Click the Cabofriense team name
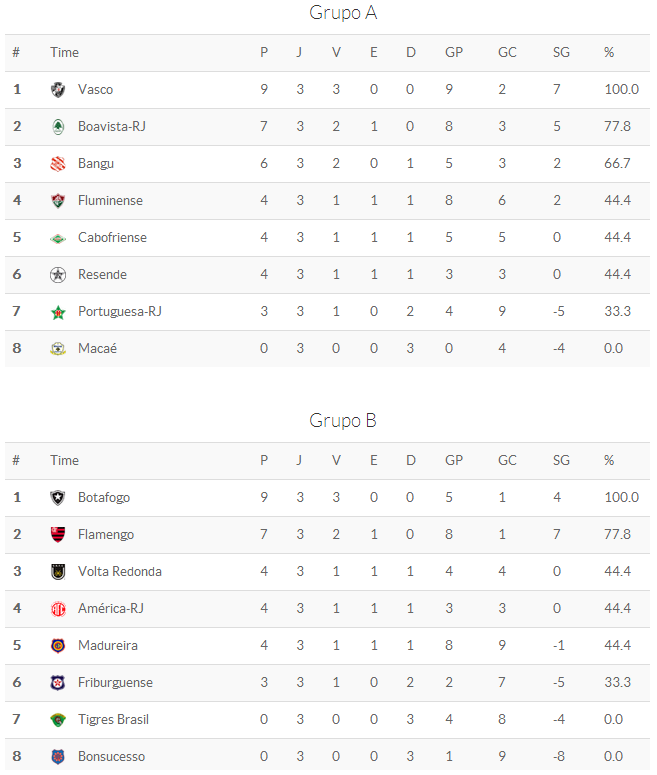Screen dimensions: 657x775 tap(112, 238)
